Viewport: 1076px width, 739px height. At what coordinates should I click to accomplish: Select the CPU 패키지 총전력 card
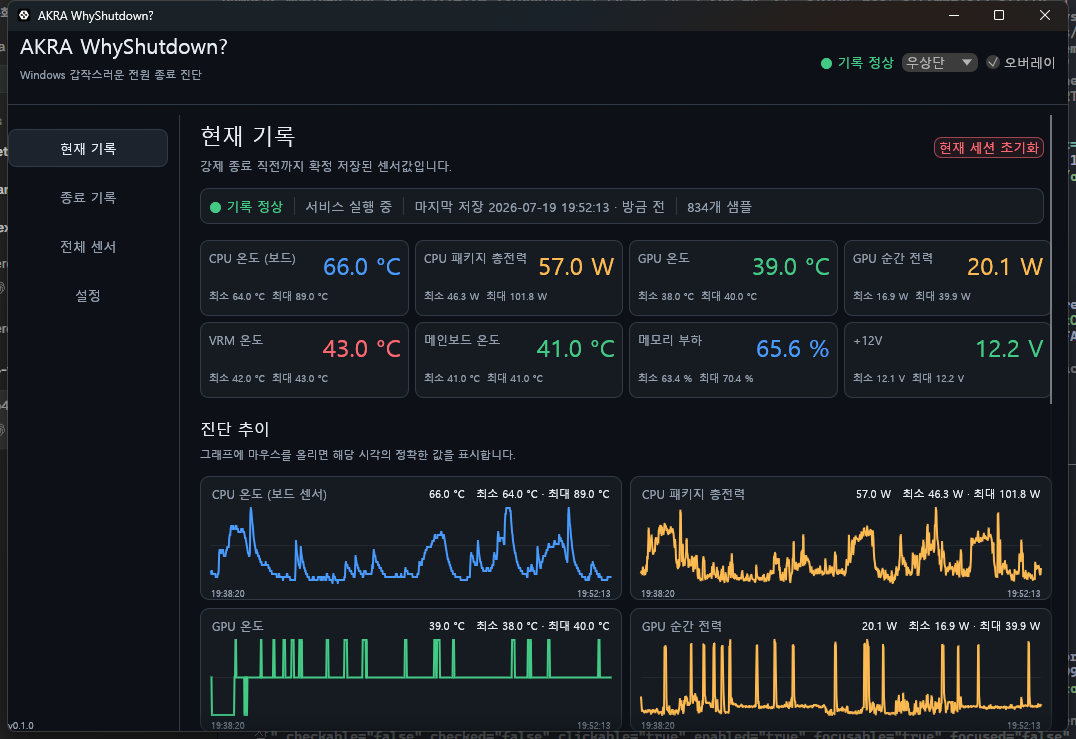coord(519,278)
